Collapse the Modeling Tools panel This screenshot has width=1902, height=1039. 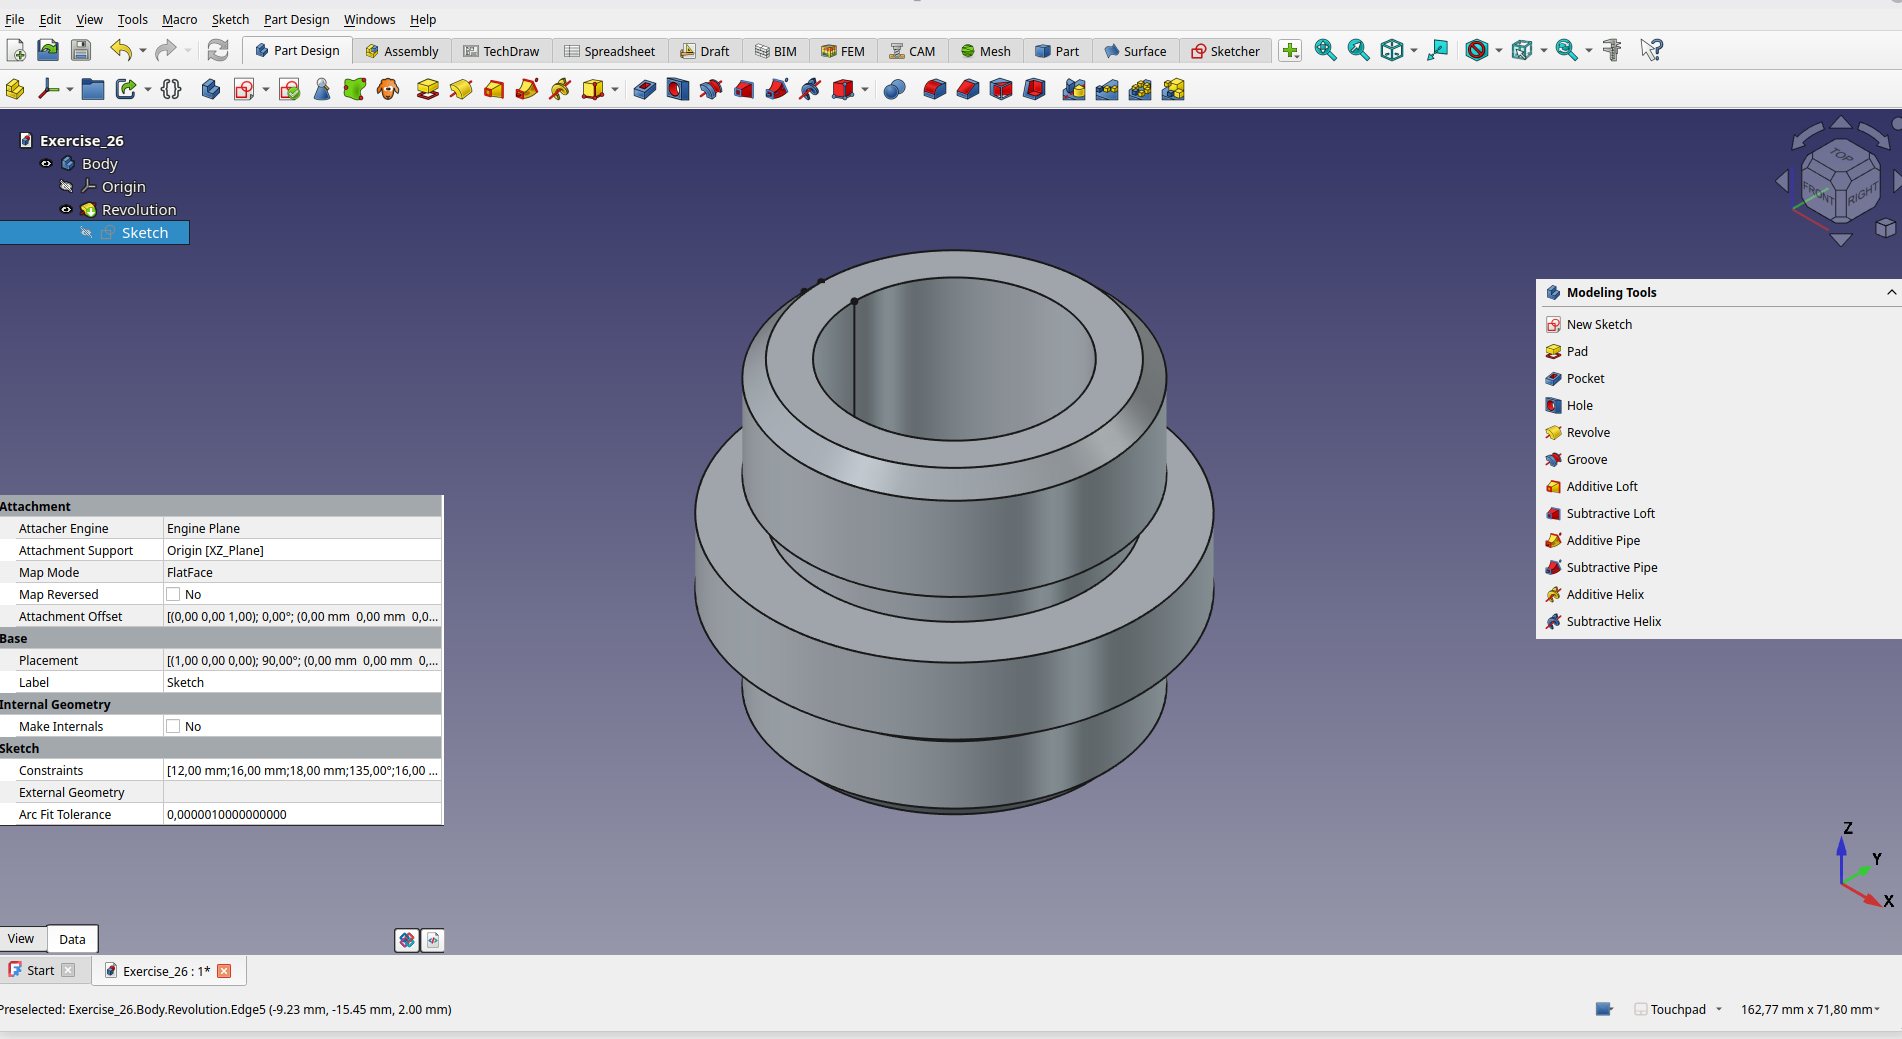(1890, 293)
